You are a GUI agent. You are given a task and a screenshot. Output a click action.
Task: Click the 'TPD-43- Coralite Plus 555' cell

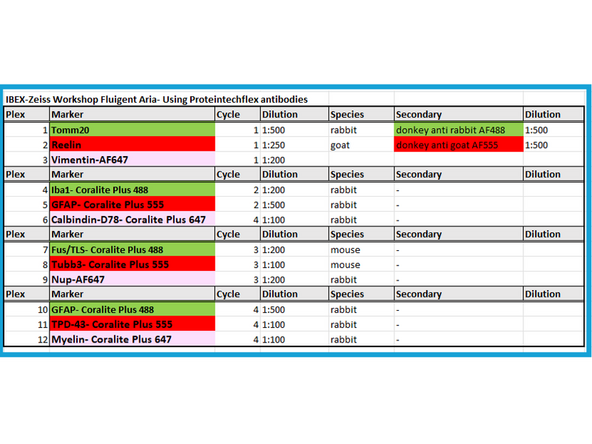pos(132,324)
